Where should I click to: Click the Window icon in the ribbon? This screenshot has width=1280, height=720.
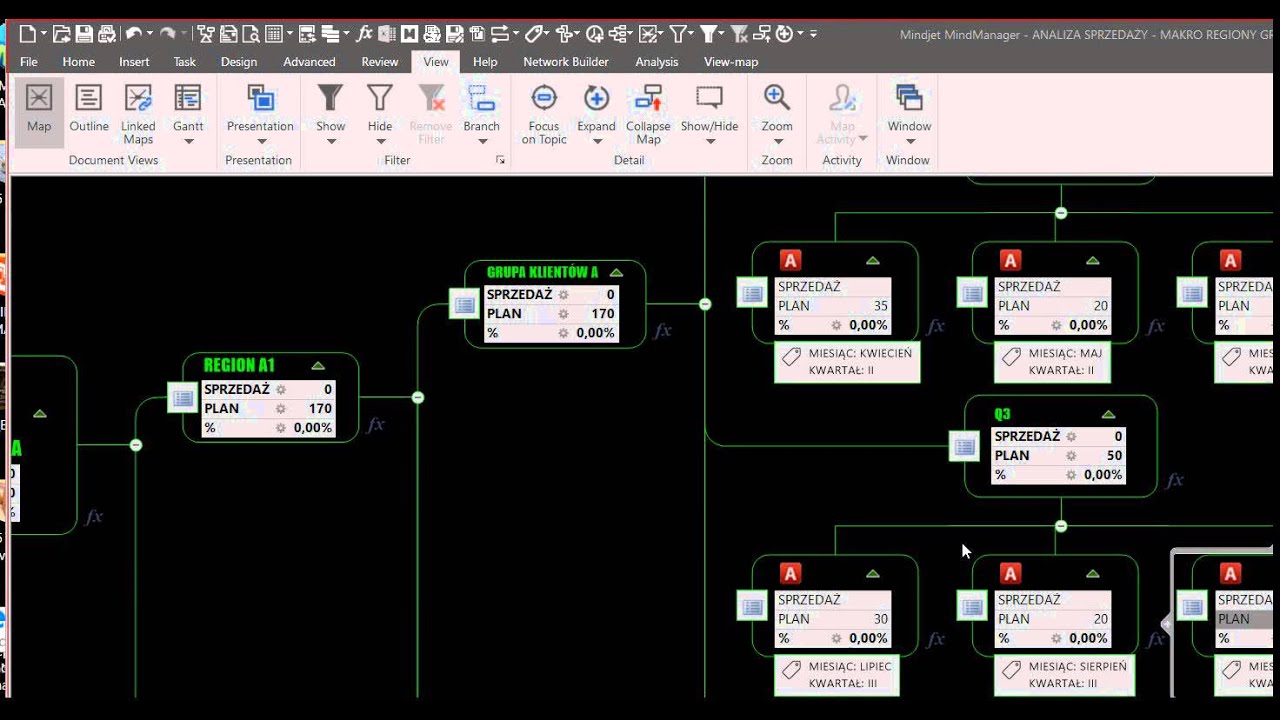point(909,98)
